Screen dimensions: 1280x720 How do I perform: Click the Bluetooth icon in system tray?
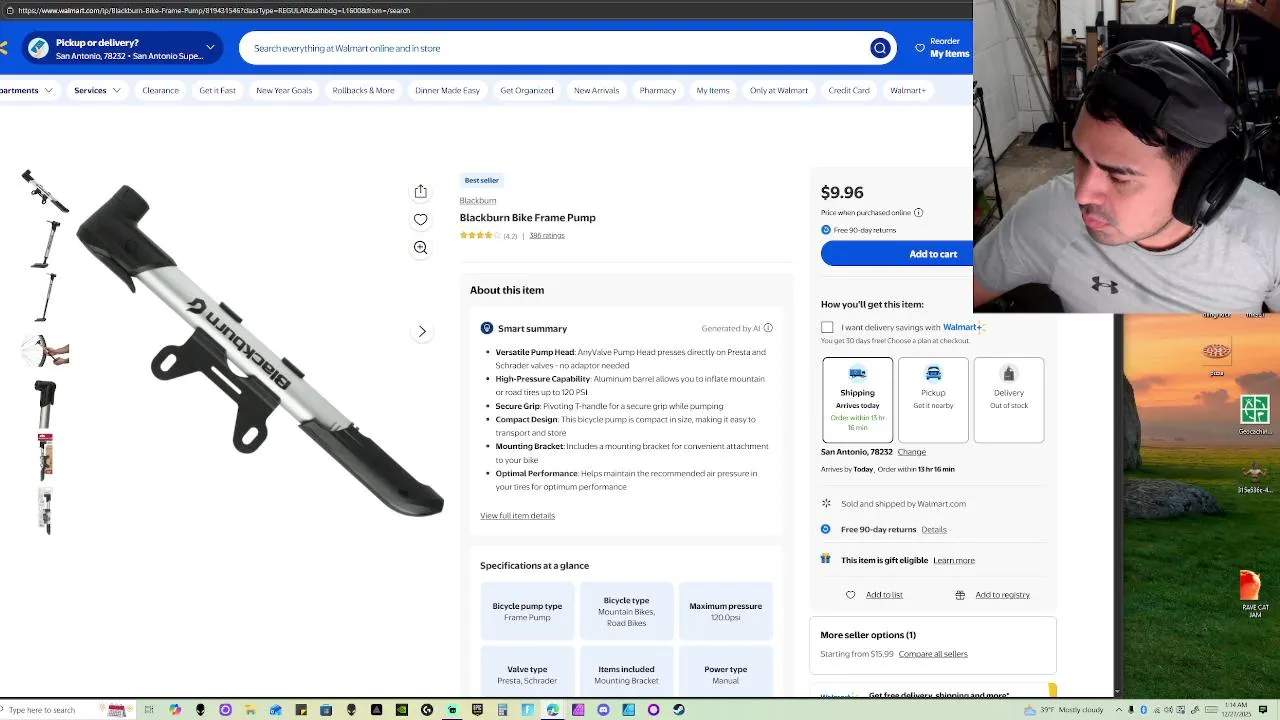point(1144,710)
